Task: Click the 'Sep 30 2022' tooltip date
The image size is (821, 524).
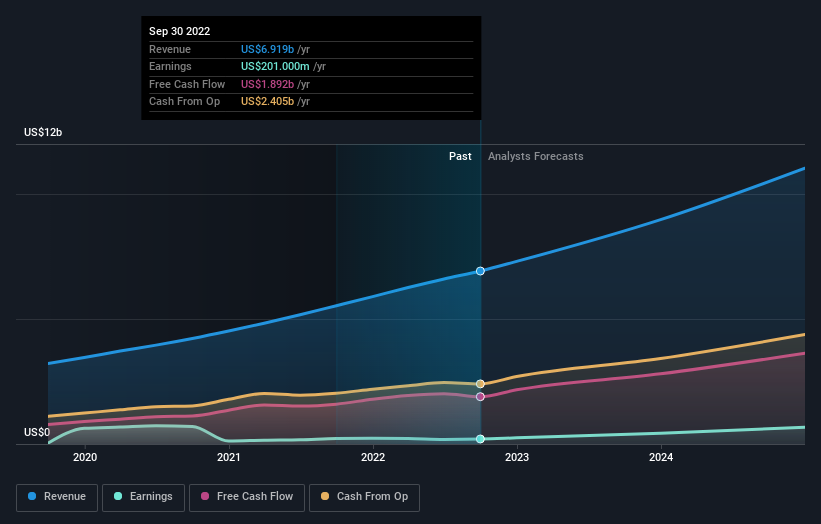Action: (x=180, y=31)
